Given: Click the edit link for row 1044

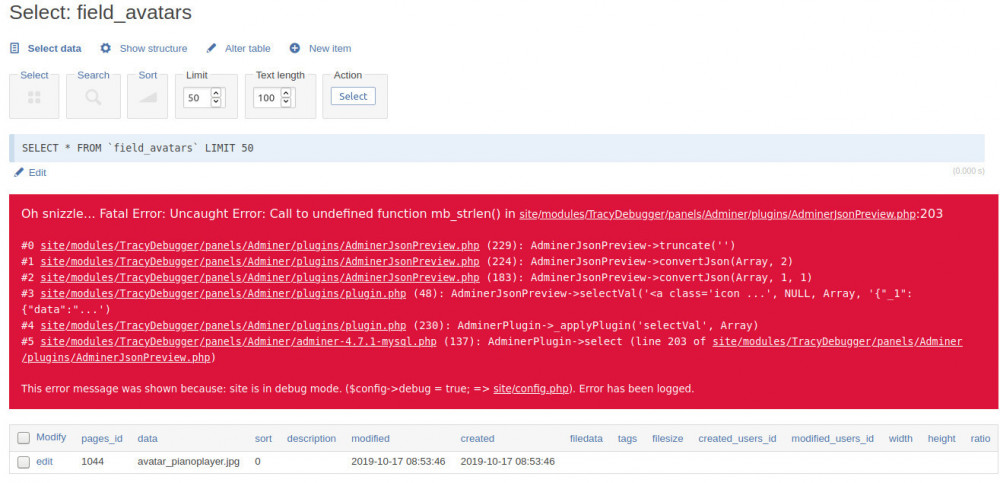Looking at the screenshot, I should [x=45, y=462].
